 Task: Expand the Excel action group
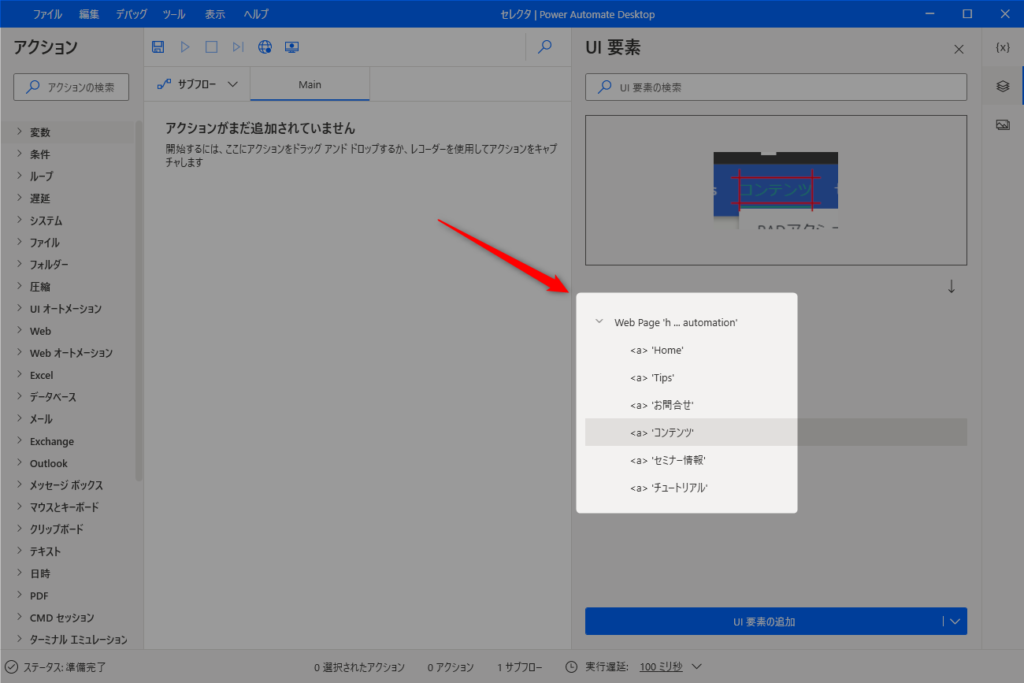(20, 375)
